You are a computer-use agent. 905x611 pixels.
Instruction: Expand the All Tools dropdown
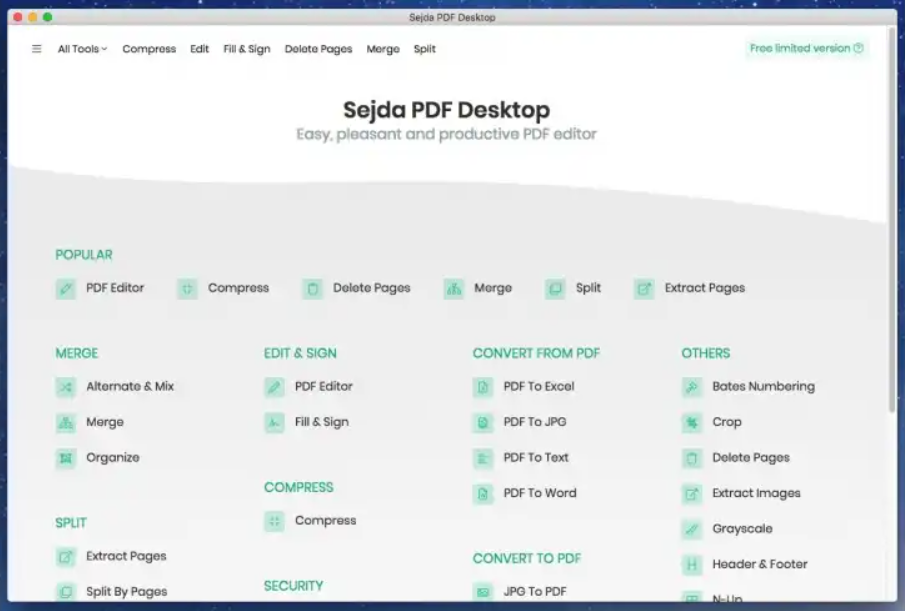point(82,49)
